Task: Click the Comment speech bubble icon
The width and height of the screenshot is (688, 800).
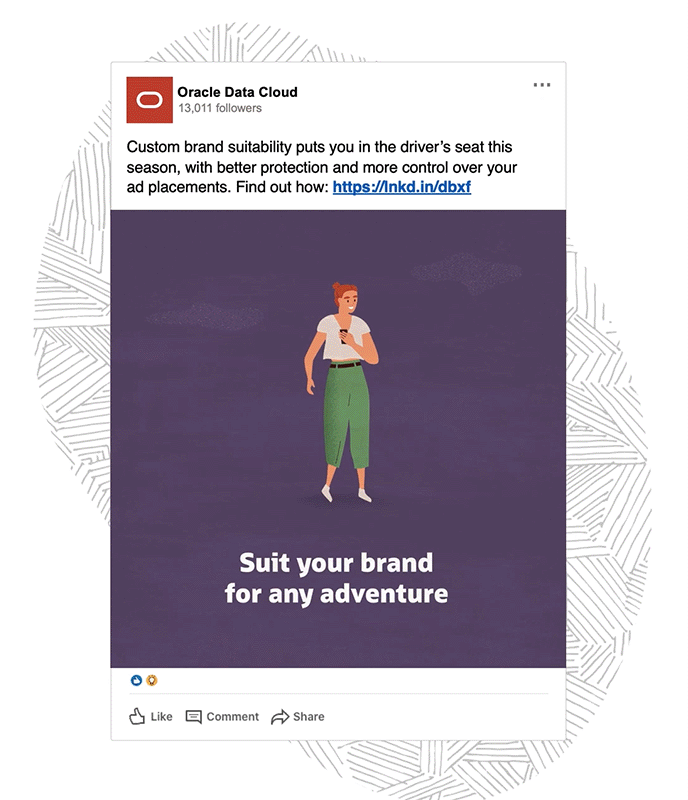Action: pyautogui.click(x=193, y=717)
